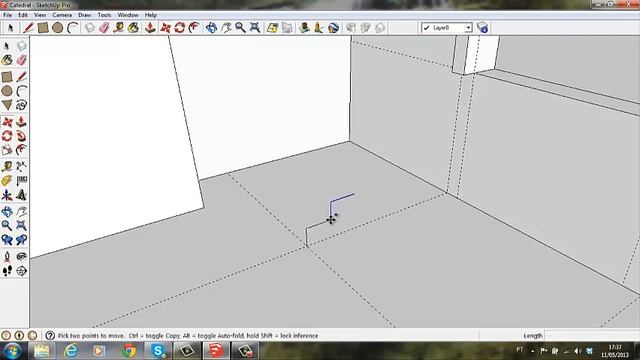Open the Window menu
The width and height of the screenshot is (640, 360).
tap(128, 15)
